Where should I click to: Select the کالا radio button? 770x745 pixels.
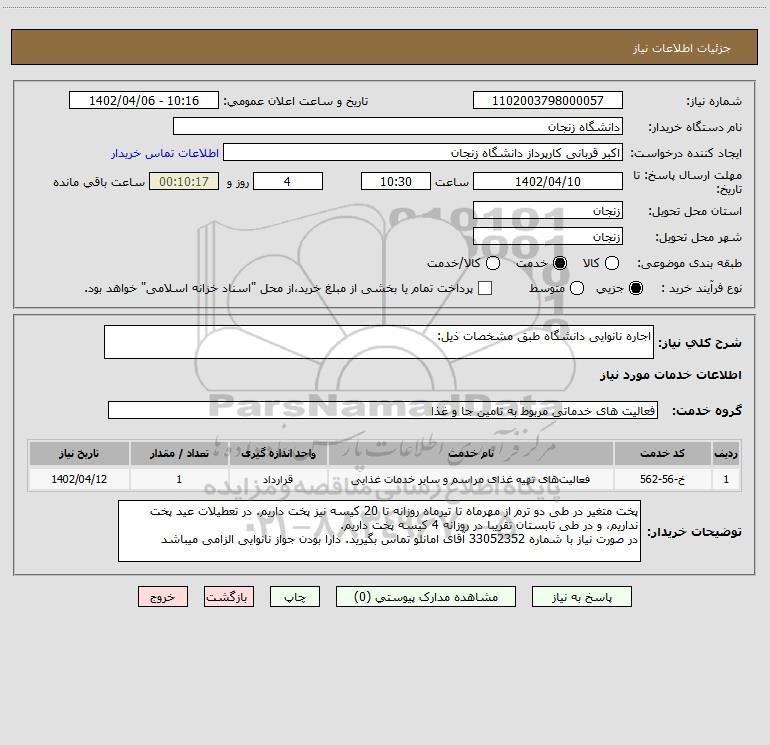click(611, 263)
